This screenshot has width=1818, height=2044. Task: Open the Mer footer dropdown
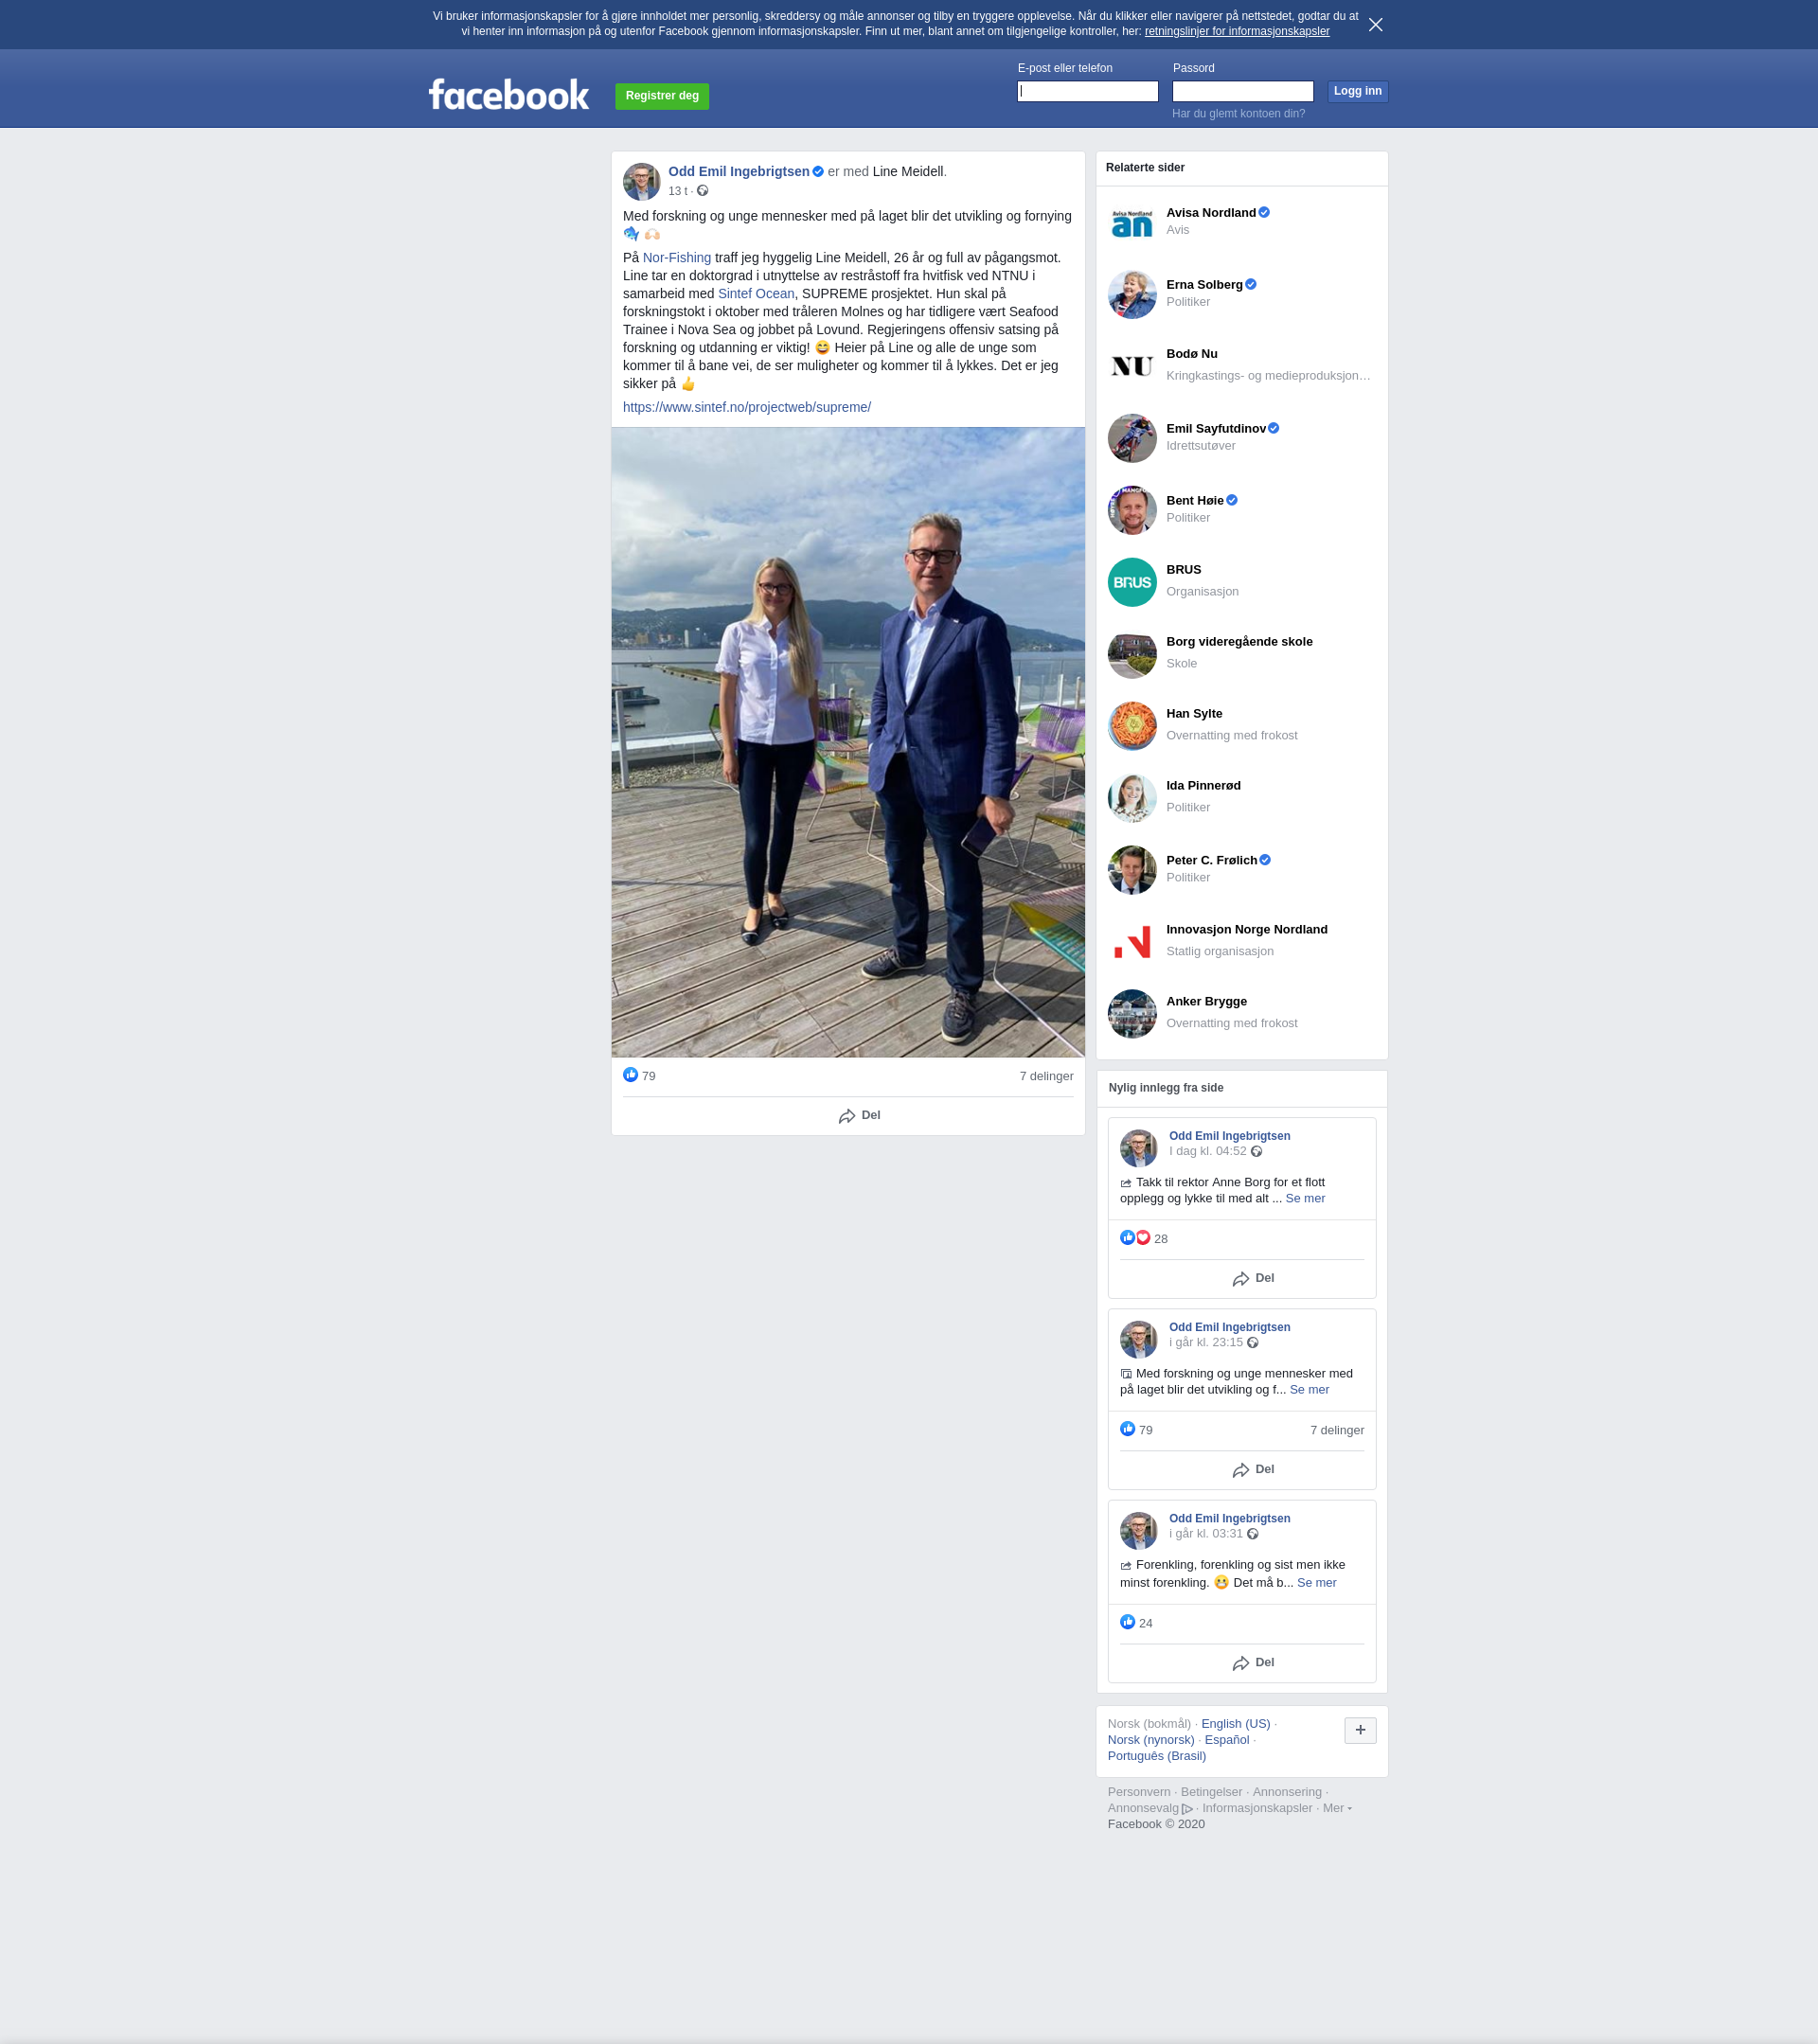[1336, 1808]
